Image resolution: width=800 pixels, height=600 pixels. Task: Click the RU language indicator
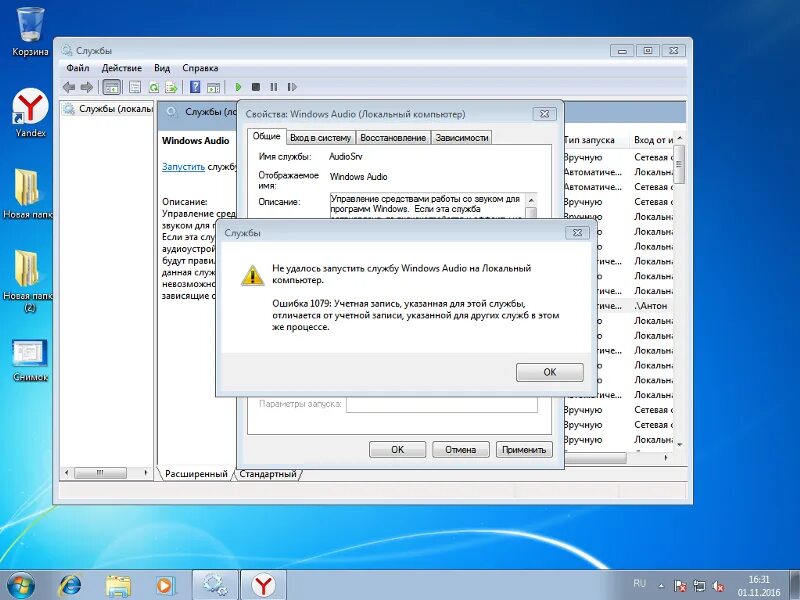[639, 583]
